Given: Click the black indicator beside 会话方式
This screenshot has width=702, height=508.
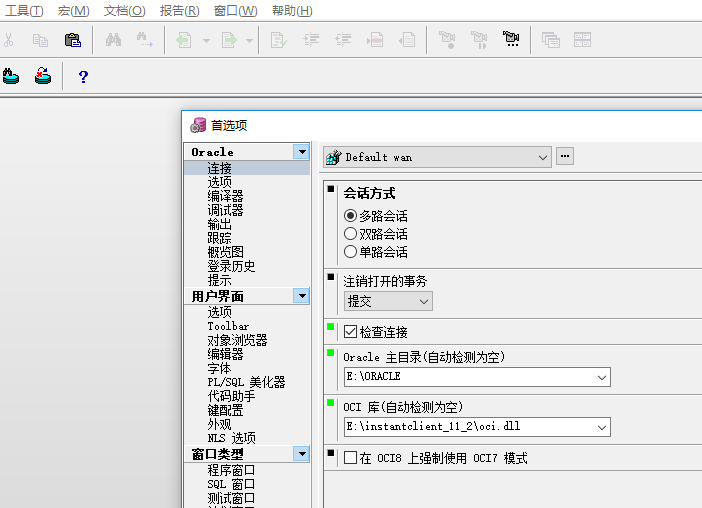Looking at the screenshot, I should [x=331, y=189].
